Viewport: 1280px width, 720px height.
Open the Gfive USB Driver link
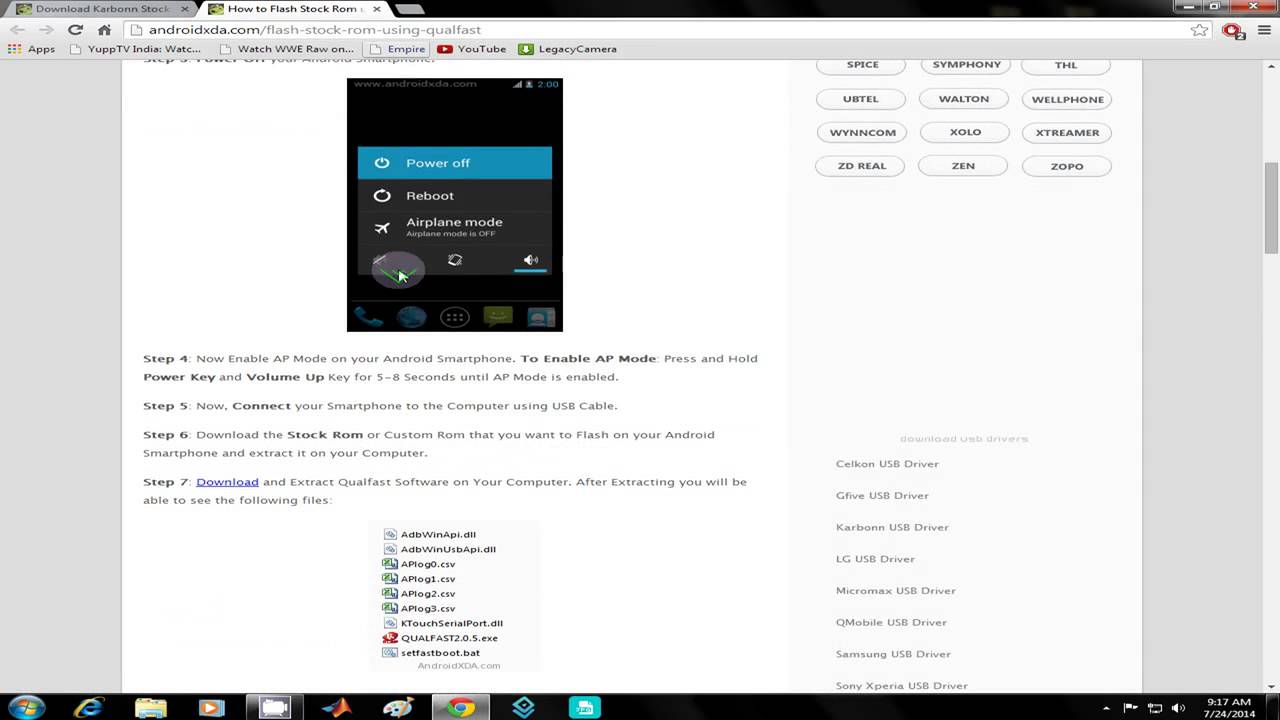click(x=882, y=496)
